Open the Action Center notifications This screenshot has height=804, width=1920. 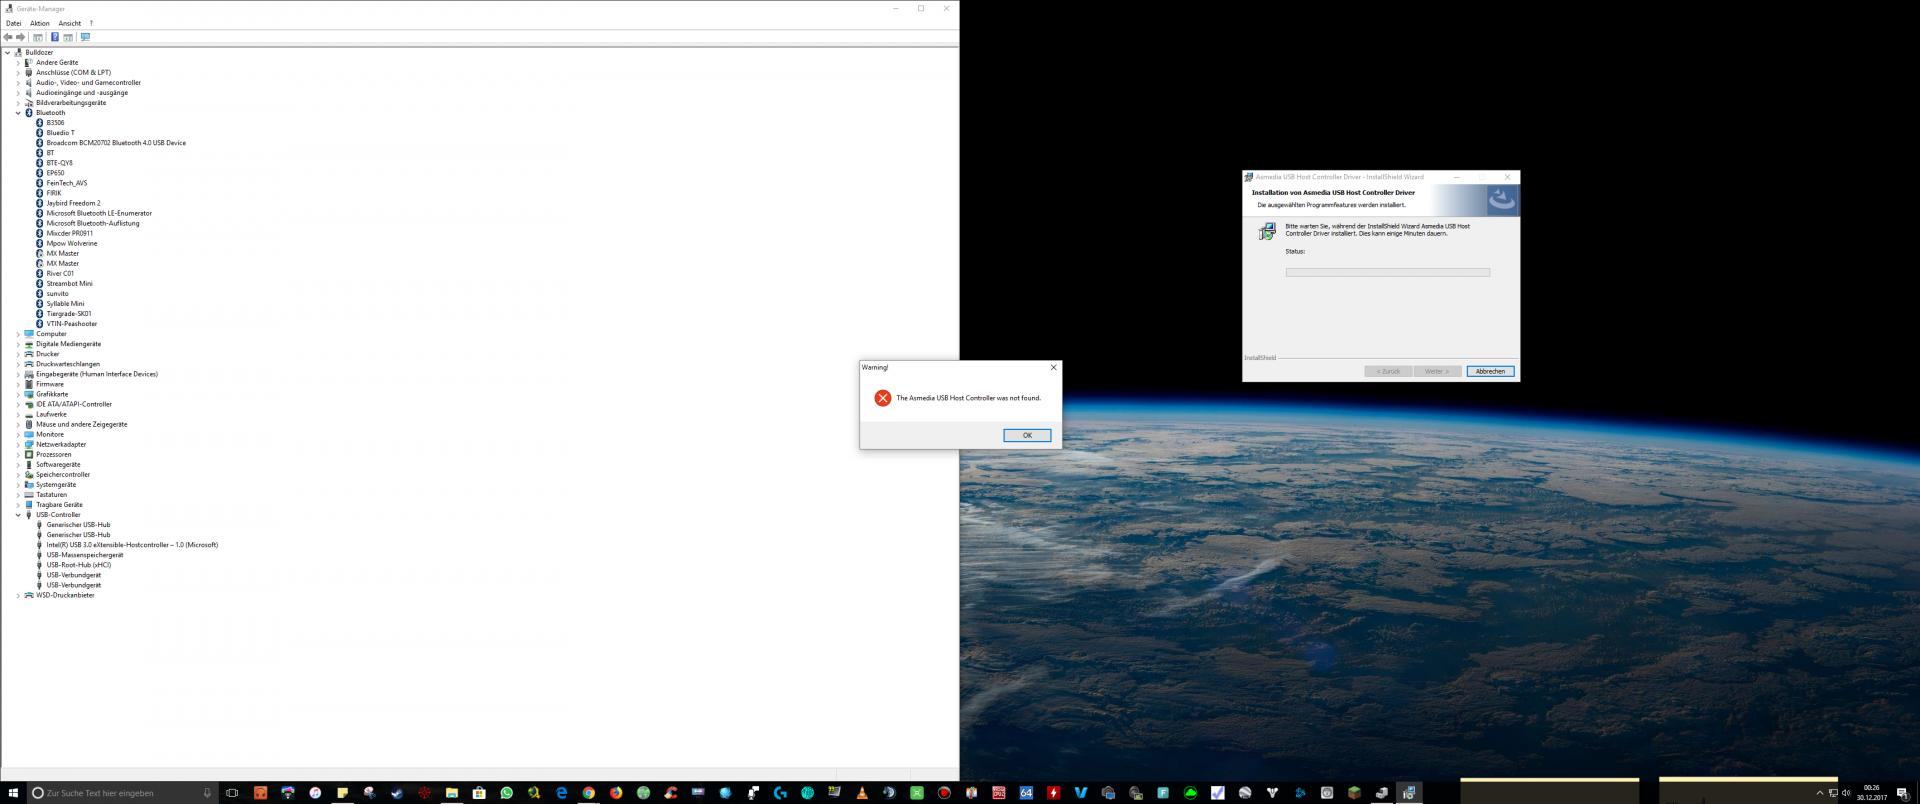[x=1902, y=793]
